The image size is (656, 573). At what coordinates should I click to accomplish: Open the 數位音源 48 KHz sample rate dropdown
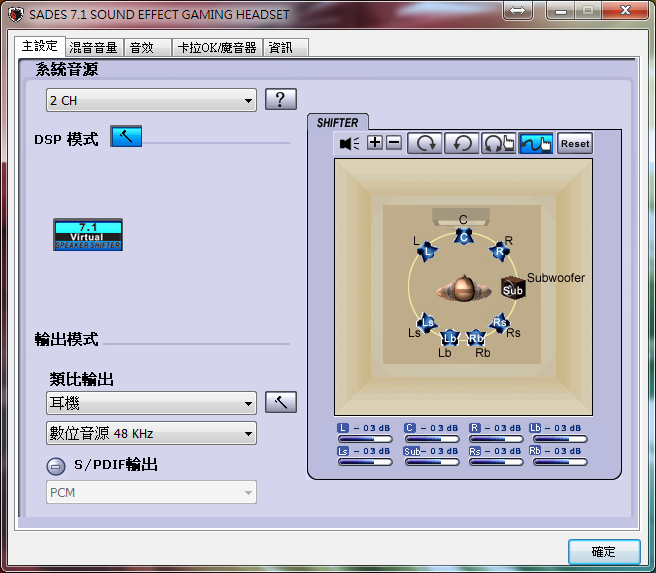pyautogui.click(x=151, y=433)
